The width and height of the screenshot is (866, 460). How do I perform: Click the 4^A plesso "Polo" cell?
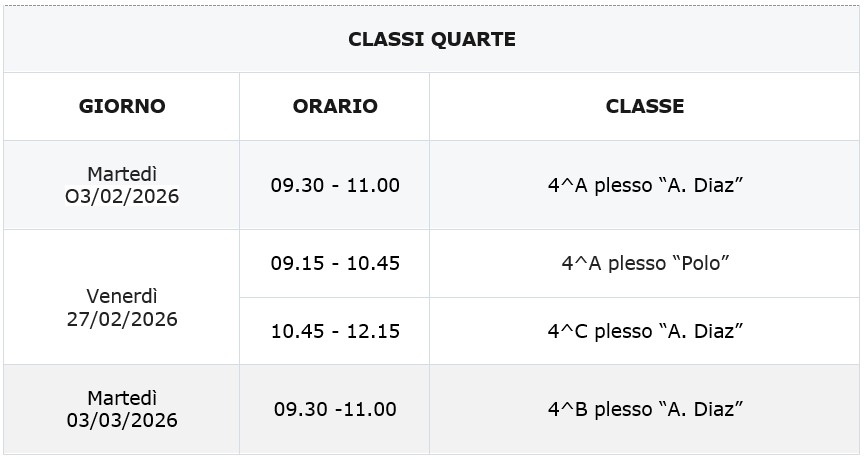[645, 263]
